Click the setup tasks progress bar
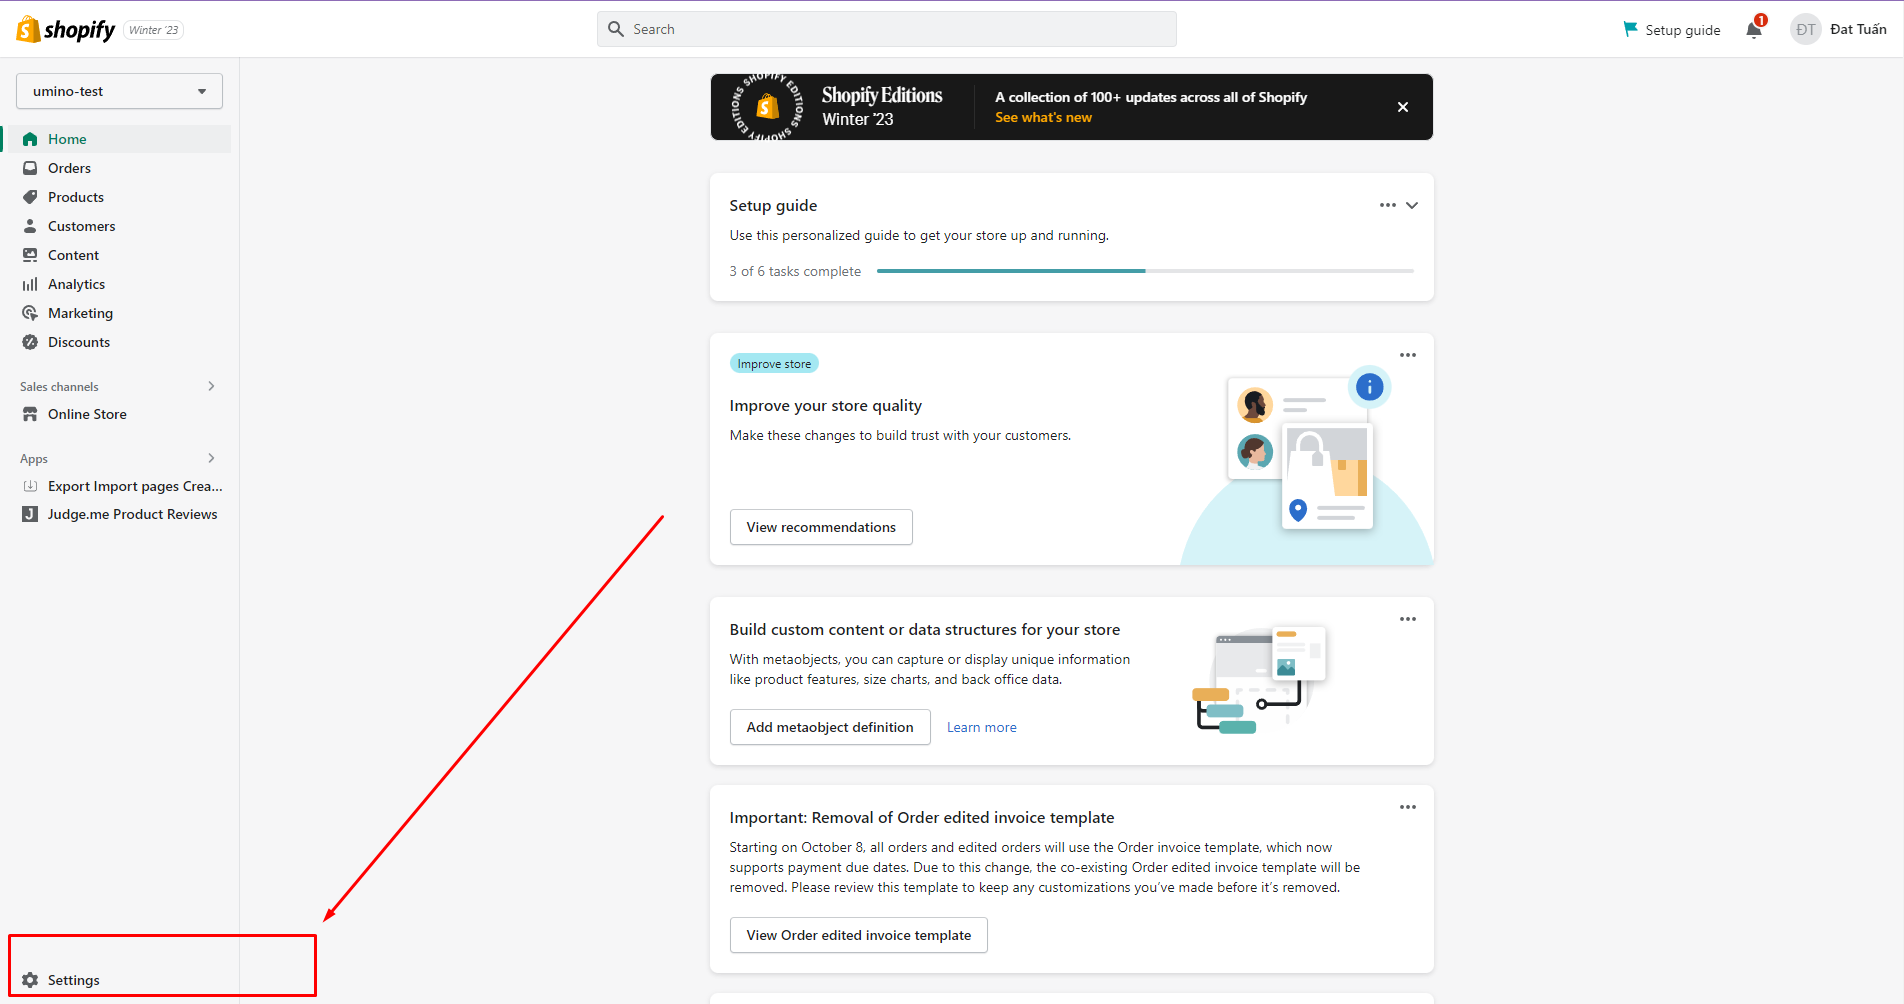This screenshot has width=1904, height=1004. pyautogui.click(x=1145, y=271)
